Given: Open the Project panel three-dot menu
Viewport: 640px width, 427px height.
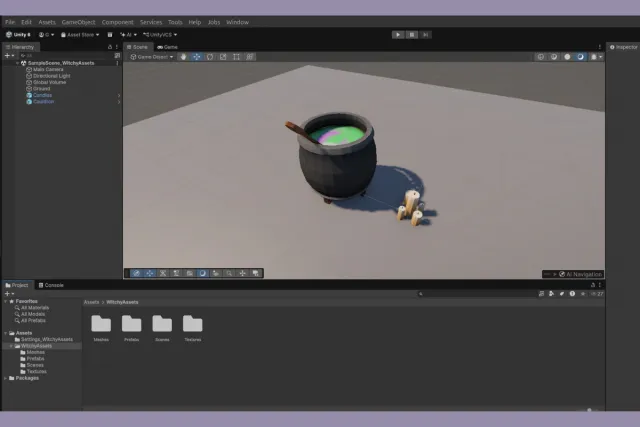Looking at the screenshot, I should pyautogui.click(x=600, y=285).
